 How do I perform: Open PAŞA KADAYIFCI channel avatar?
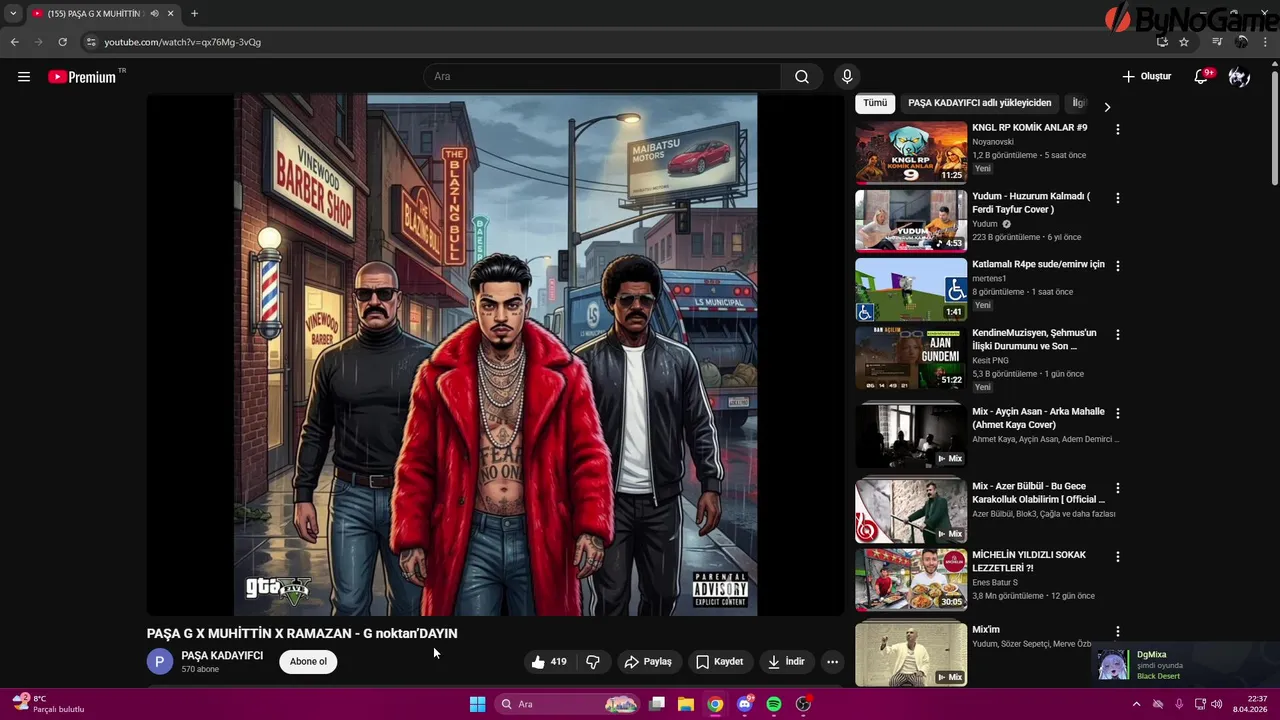tap(159, 661)
